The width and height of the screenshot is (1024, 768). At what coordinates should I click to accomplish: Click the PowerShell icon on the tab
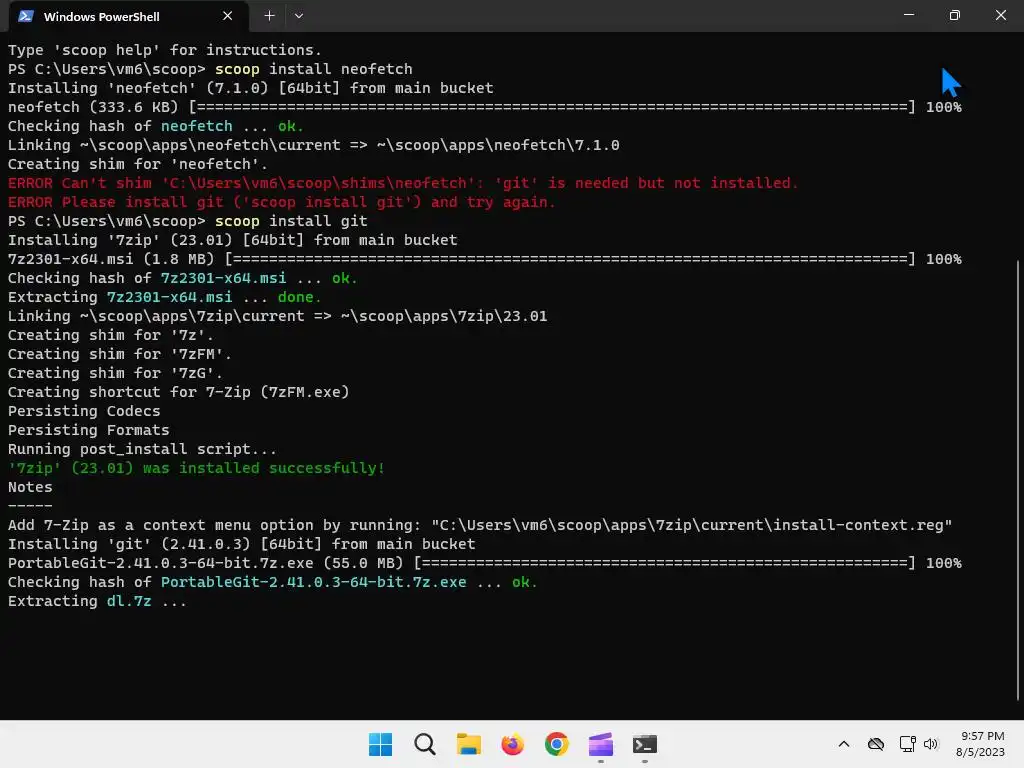pyautogui.click(x=26, y=16)
